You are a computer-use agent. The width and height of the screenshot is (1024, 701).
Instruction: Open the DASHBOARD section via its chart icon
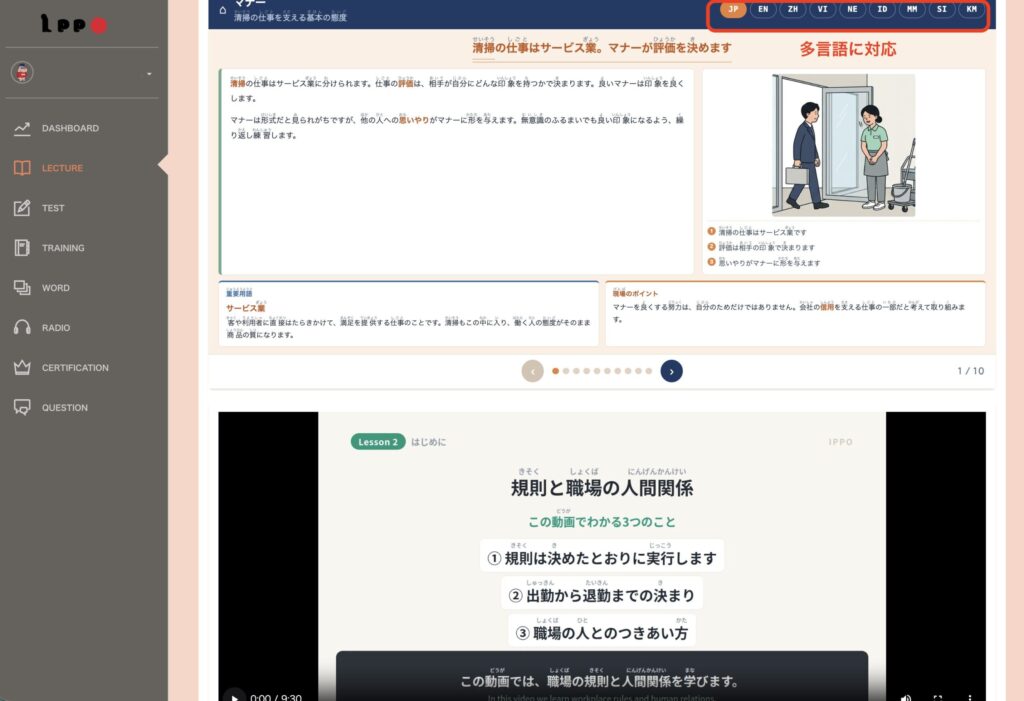pyautogui.click(x=22, y=129)
